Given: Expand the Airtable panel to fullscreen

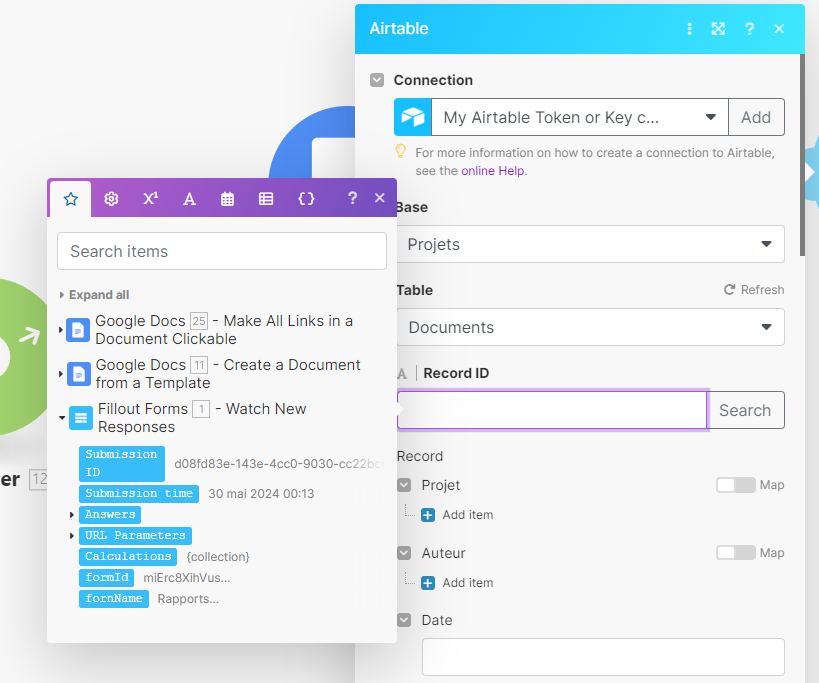Looking at the screenshot, I should coord(718,29).
